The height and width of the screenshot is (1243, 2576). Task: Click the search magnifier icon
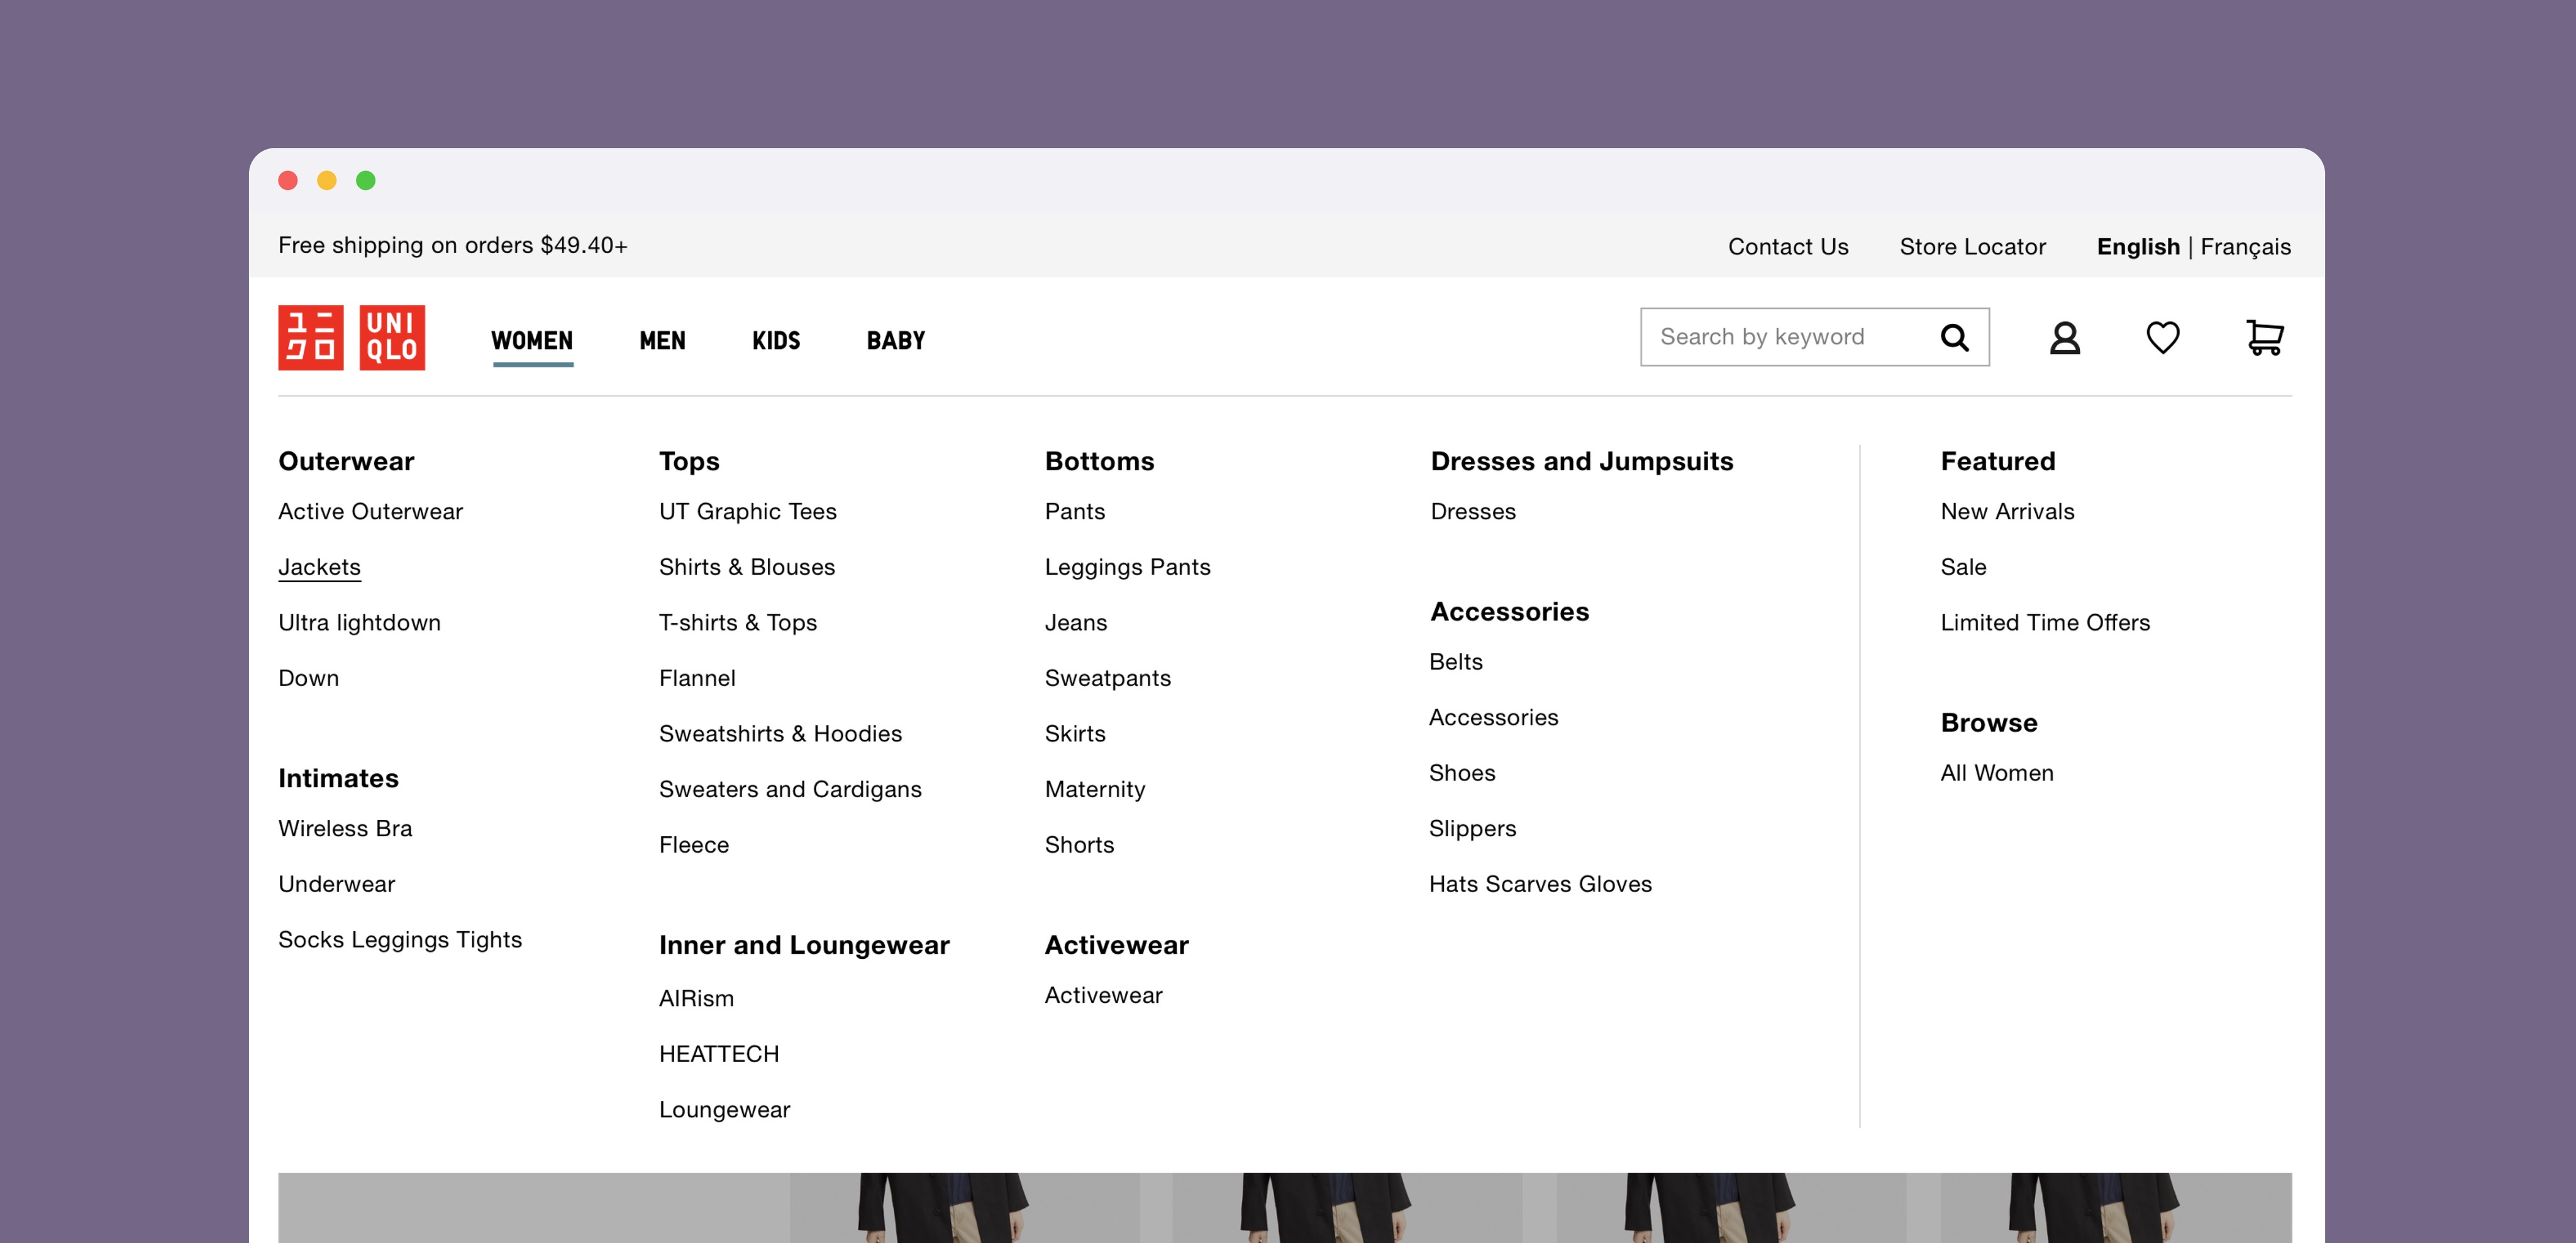(x=1954, y=338)
